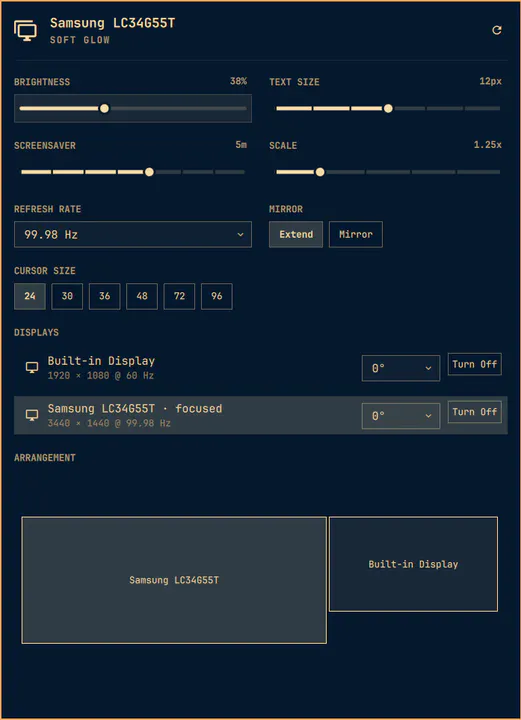The width and height of the screenshot is (521, 720).
Task: Click the refresh icon in the header
Action: 496,30
